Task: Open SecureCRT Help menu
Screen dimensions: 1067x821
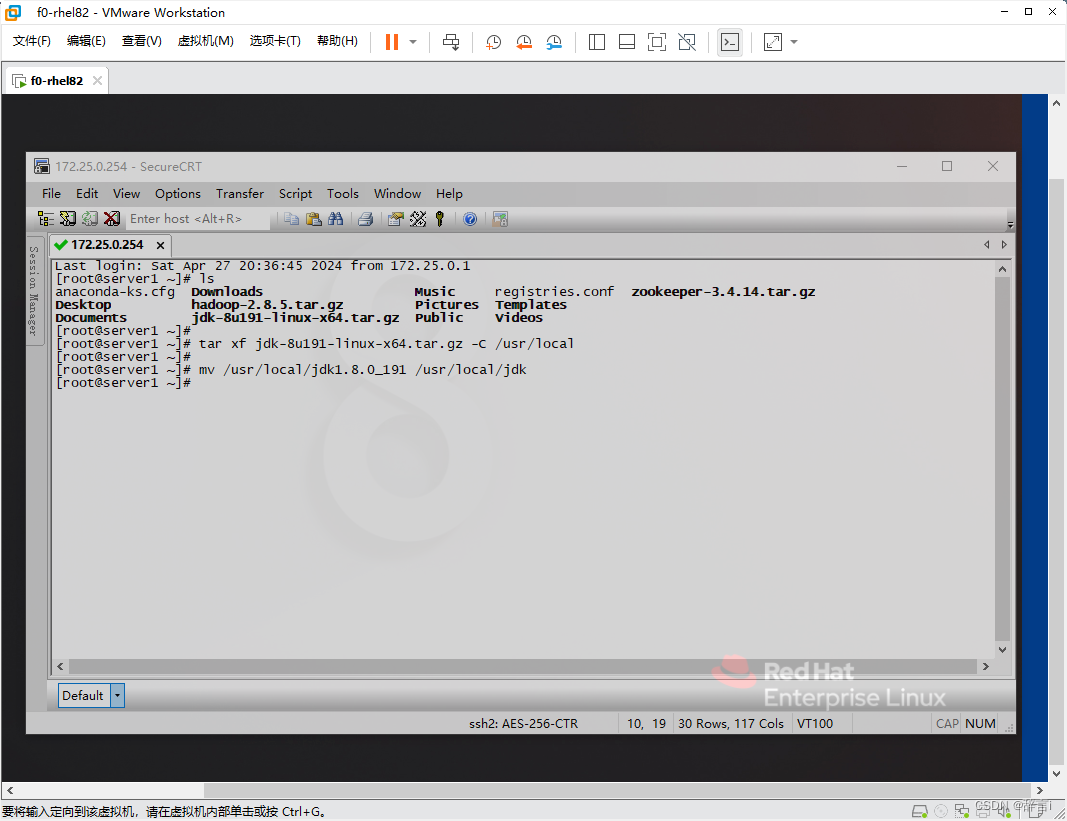Action: (x=449, y=194)
